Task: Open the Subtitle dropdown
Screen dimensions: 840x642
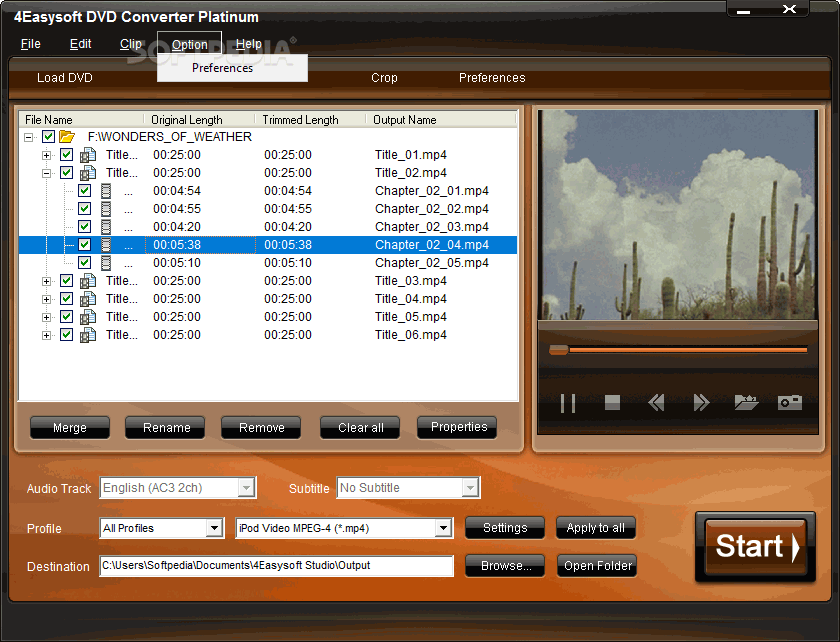Action: 470,488
